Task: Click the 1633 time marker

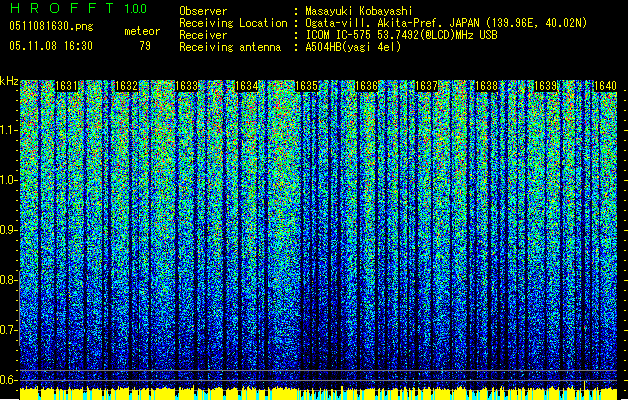Action: tap(187, 86)
